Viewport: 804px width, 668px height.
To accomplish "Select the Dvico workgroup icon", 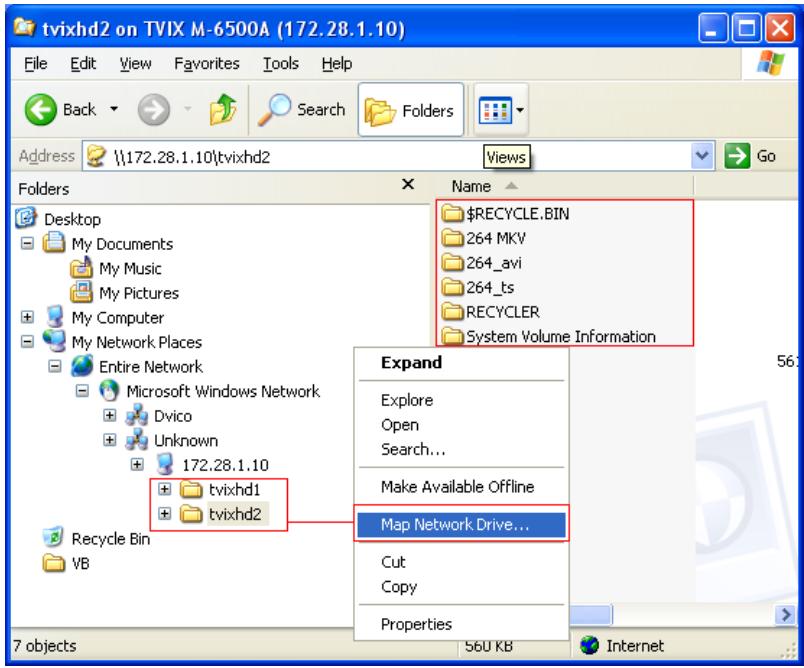I will click(x=137, y=415).
